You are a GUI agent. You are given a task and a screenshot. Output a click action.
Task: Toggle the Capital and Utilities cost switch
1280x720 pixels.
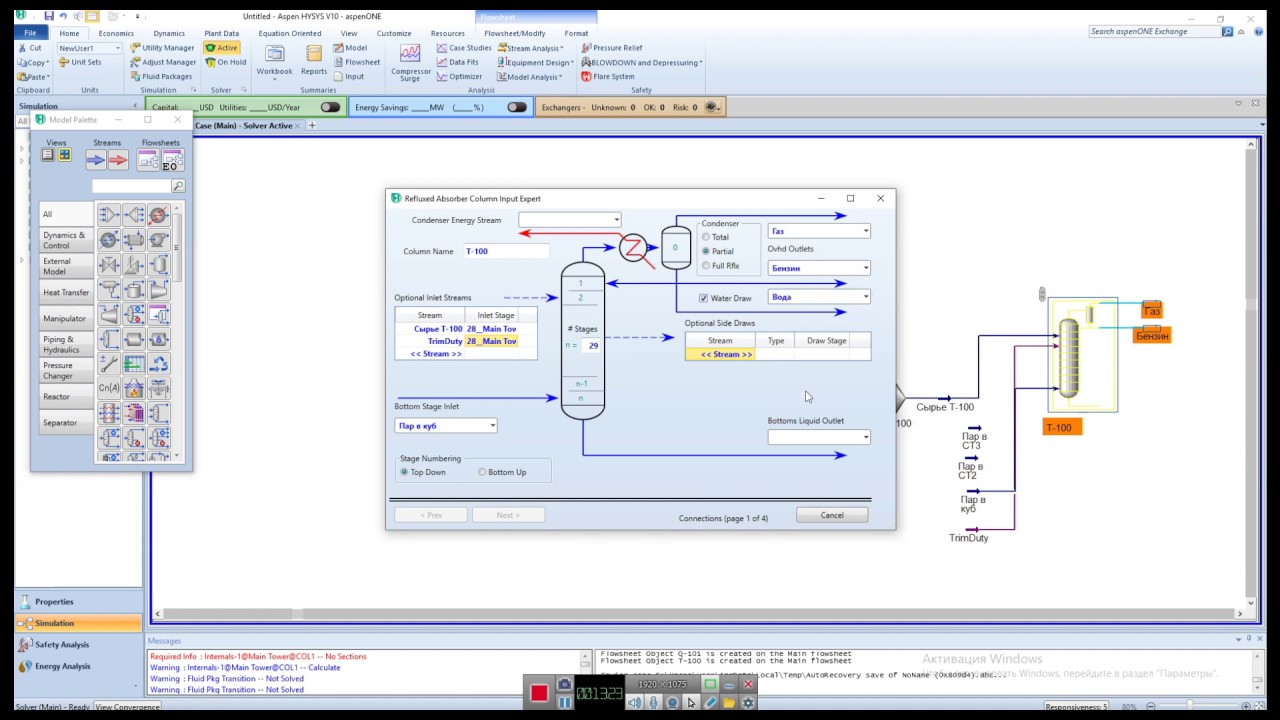point(330,107)
